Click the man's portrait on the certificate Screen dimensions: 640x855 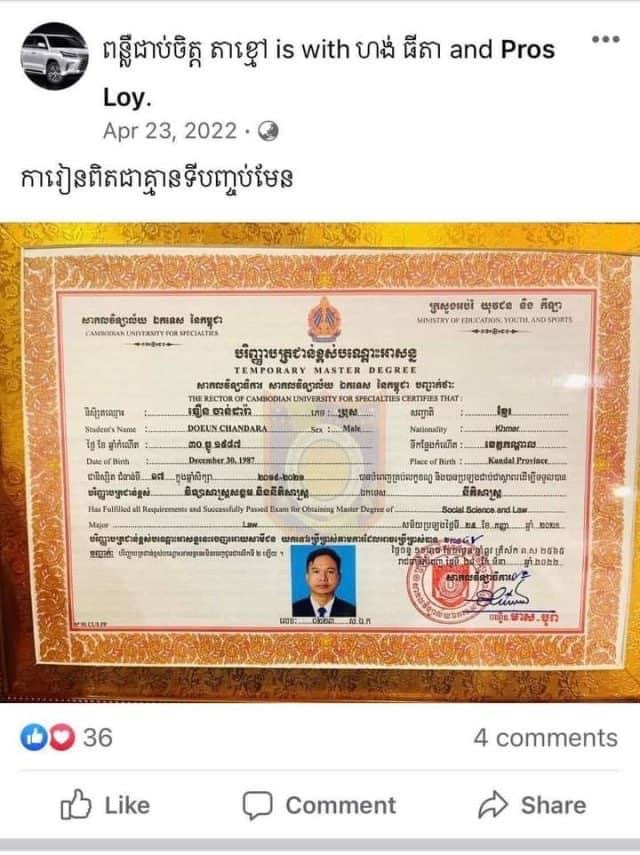[x=323, y=581]
